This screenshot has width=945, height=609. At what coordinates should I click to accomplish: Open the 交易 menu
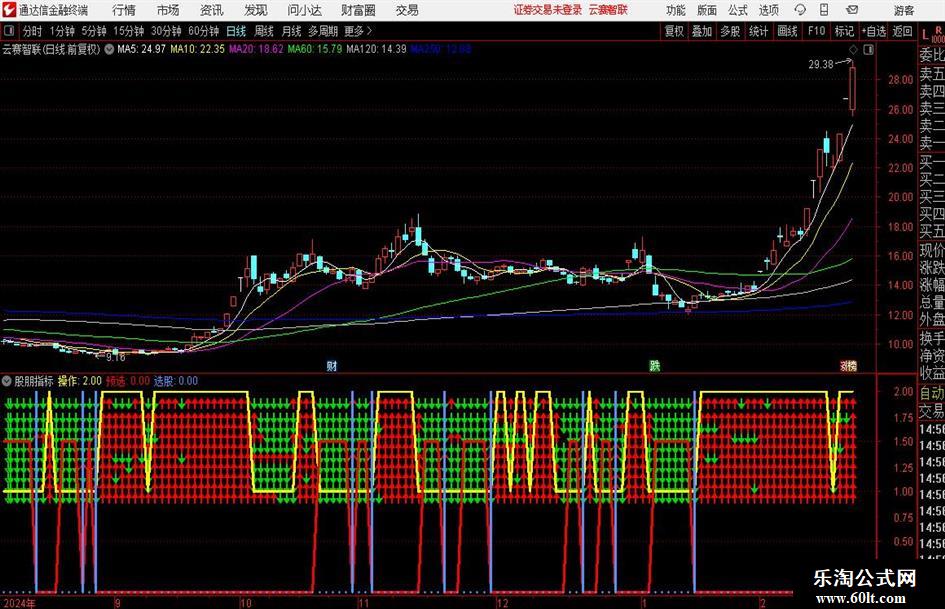(407, 10)
